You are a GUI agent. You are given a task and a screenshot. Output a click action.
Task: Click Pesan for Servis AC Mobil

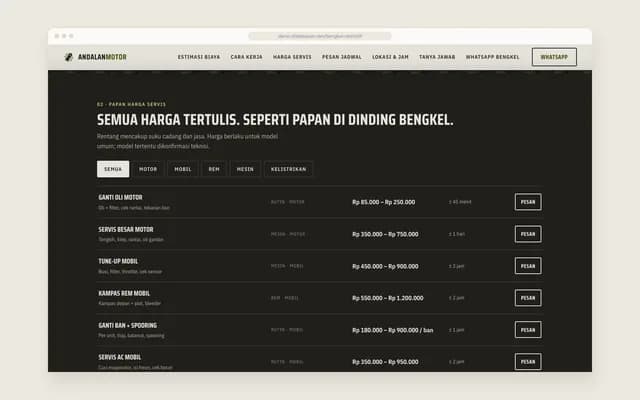[528, 362]
